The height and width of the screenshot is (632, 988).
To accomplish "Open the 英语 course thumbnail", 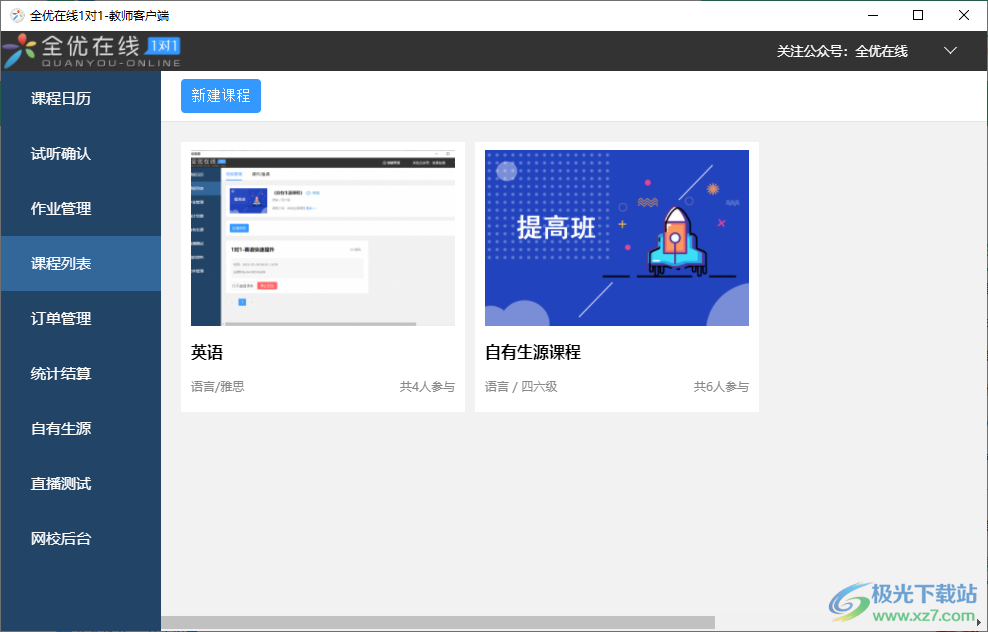I will pos(322,237).
